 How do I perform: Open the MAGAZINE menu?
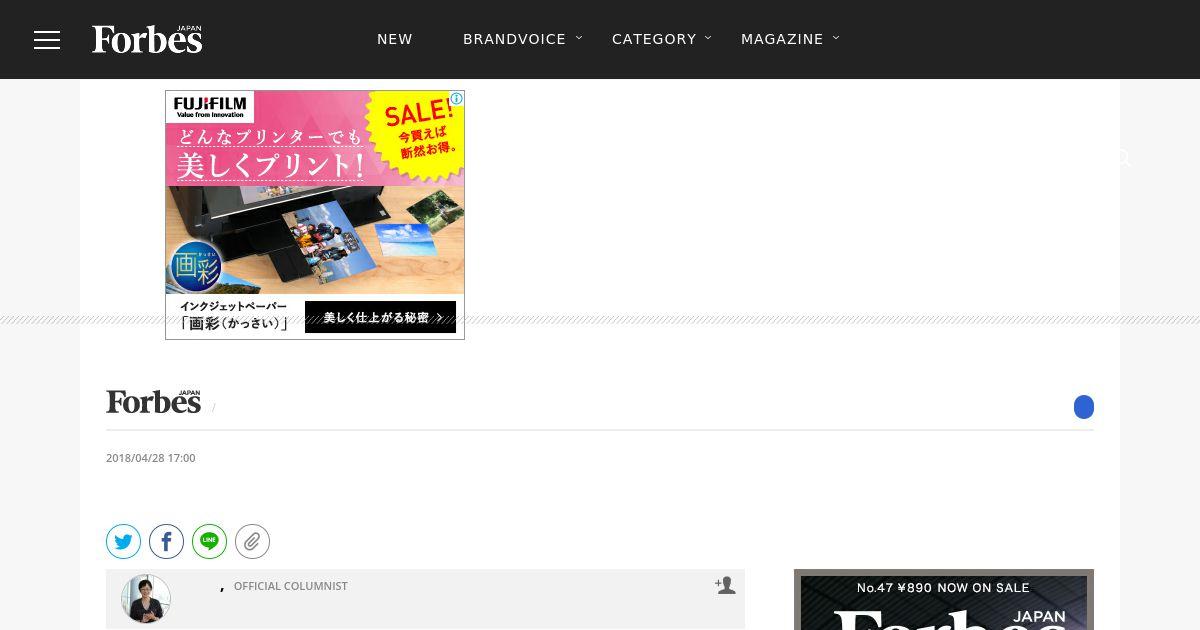(782, 39)
